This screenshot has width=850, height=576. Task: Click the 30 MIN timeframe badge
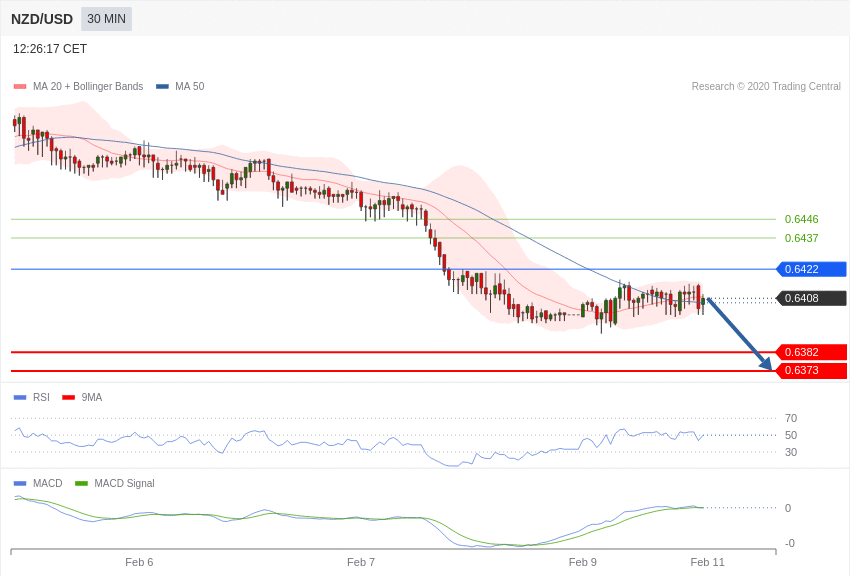pyautogui.click(x=106, y=19)
